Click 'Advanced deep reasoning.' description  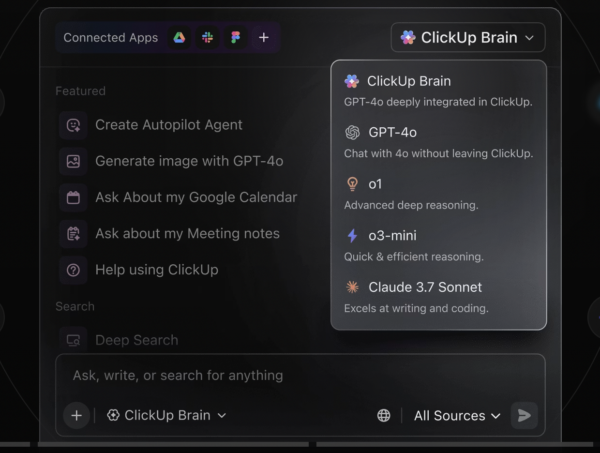411,205
